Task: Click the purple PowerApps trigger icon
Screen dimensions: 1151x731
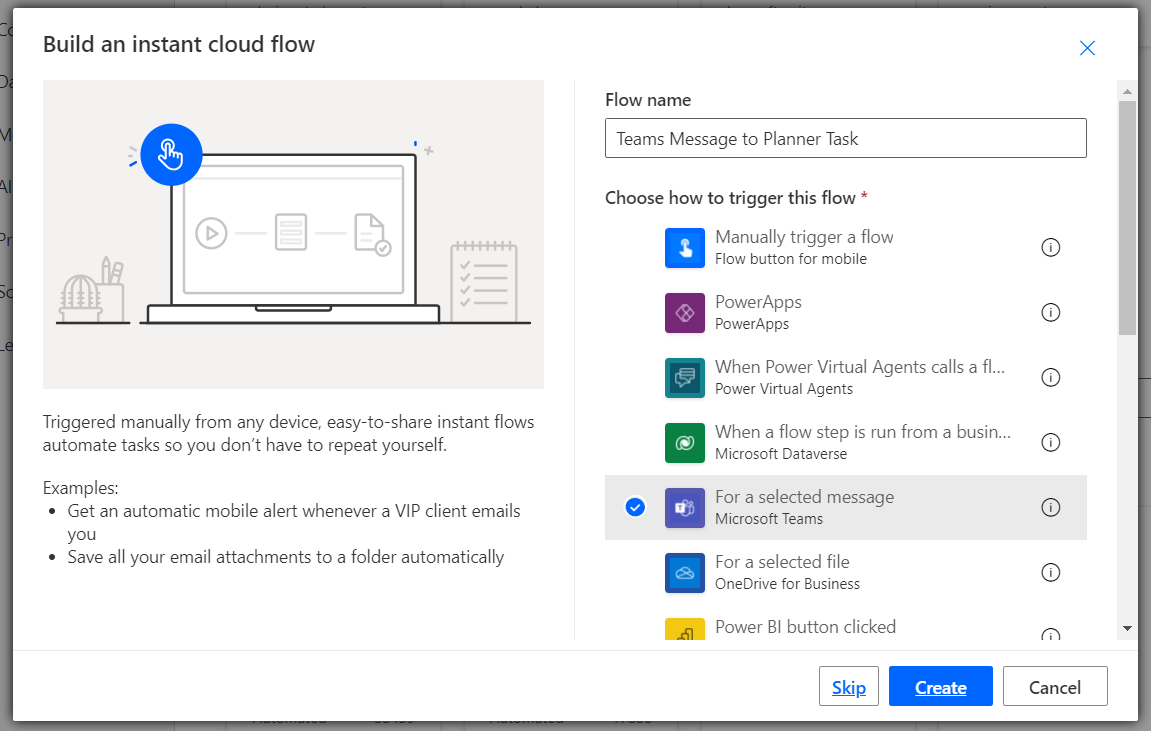Action: [x=686, y=312]
